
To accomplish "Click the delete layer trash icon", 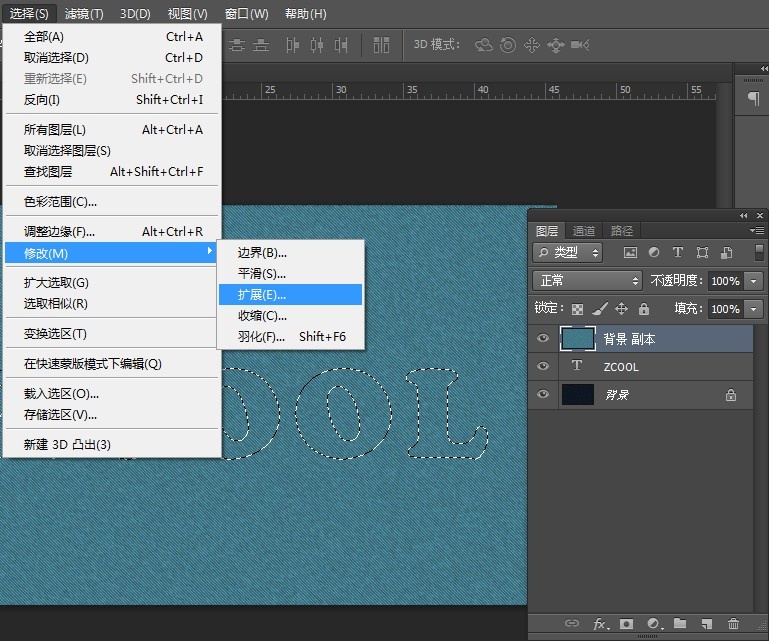I will coord(733,624).
